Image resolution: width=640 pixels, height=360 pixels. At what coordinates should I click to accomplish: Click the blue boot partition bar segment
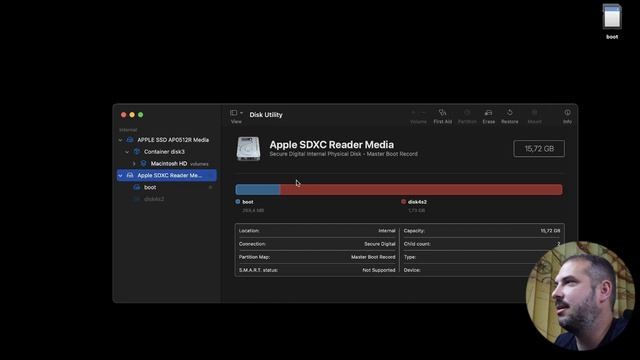pyautogui.click(x=258, y=189)
